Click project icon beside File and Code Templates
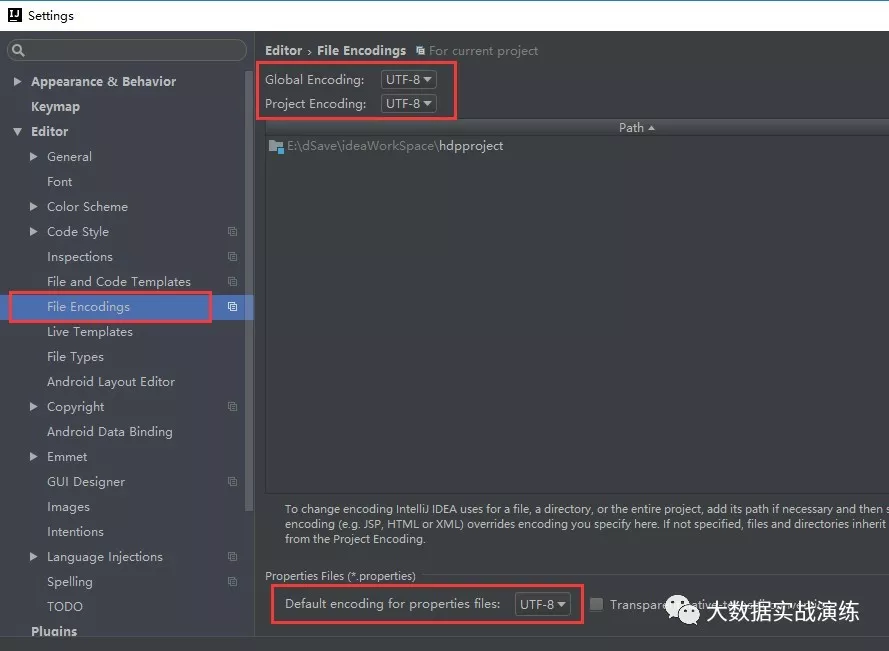Image resolution: width=889 pixels, height=651 pixels. pyautogui.click(x=232, y=281)
